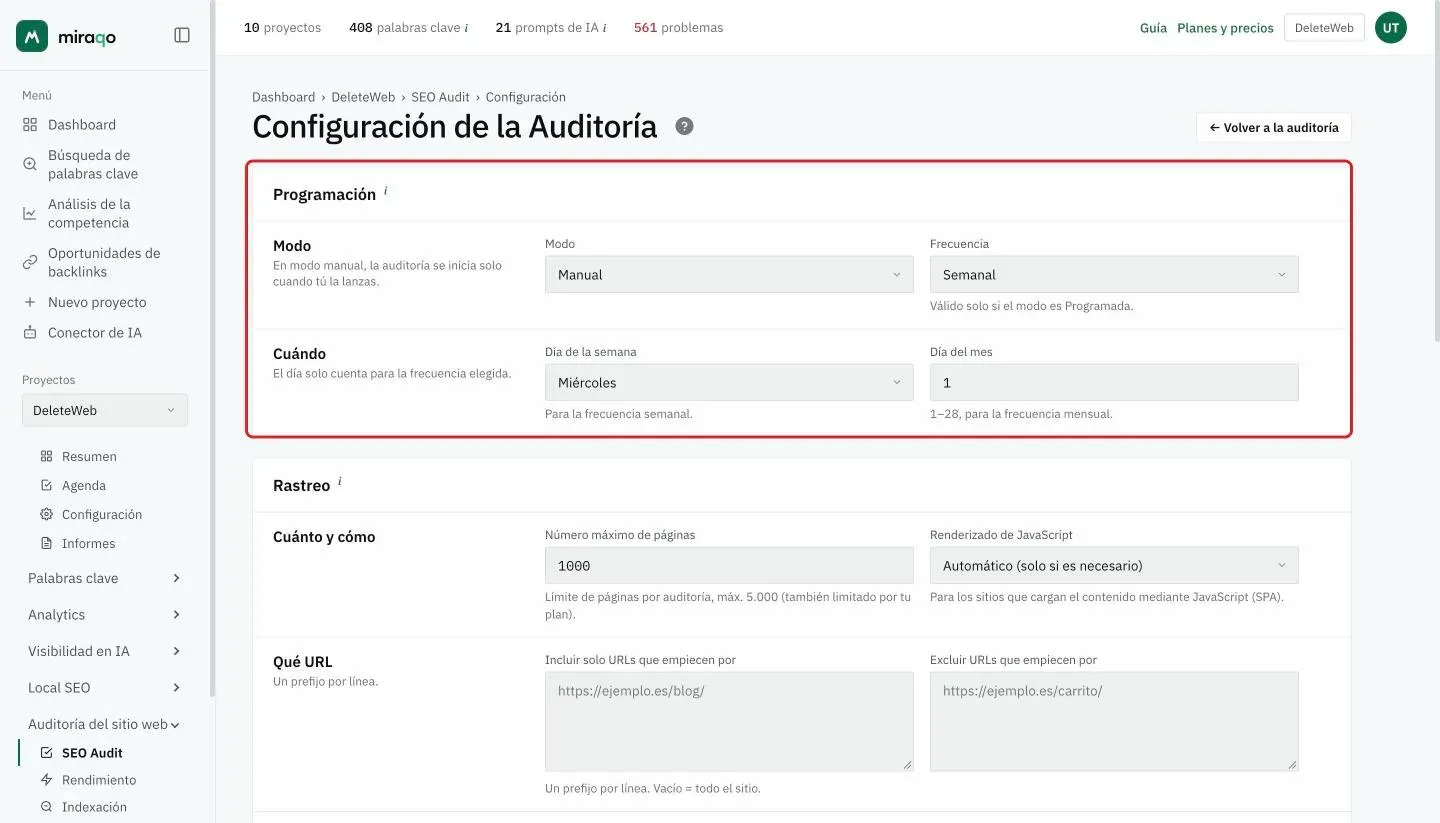Expand the Visibilidad en IA section
The height and width of the screenshot is (823, 1440).
coord(104,651)
